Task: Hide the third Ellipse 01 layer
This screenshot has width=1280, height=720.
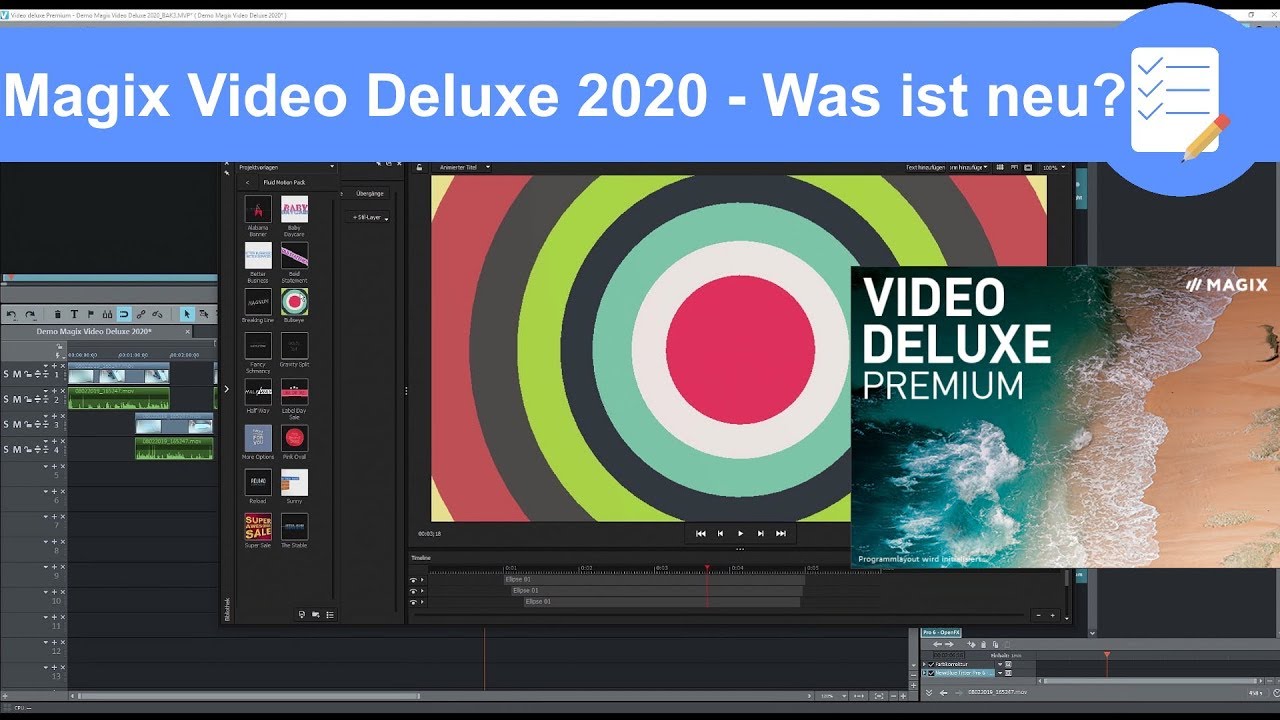Action: (413, 602)
